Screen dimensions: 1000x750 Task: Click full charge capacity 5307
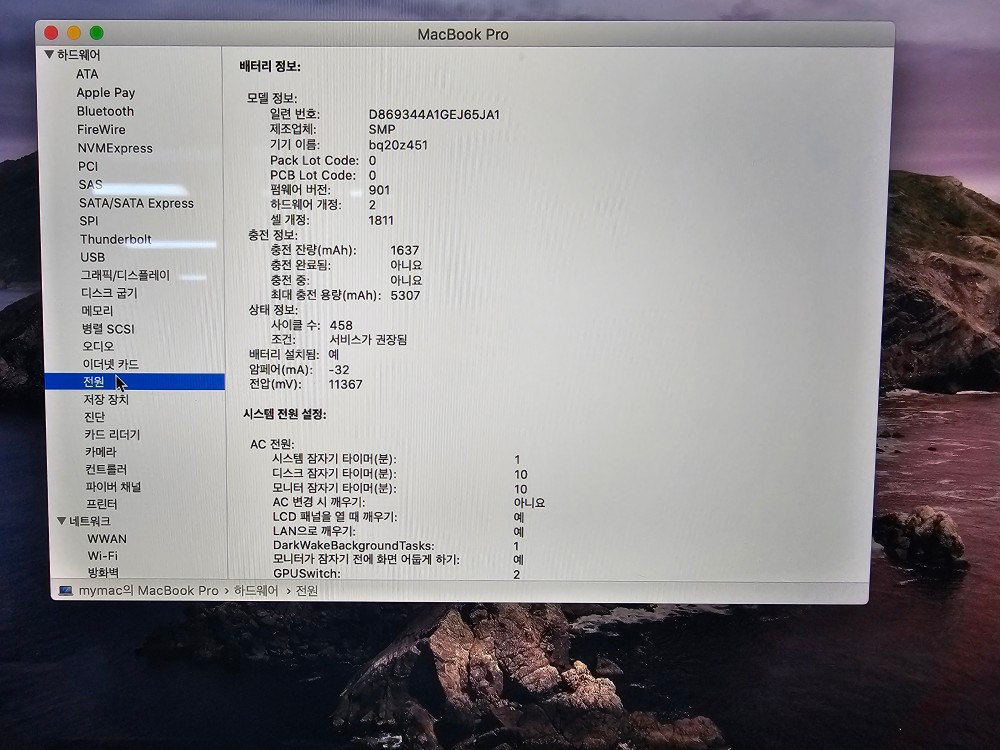405,295
